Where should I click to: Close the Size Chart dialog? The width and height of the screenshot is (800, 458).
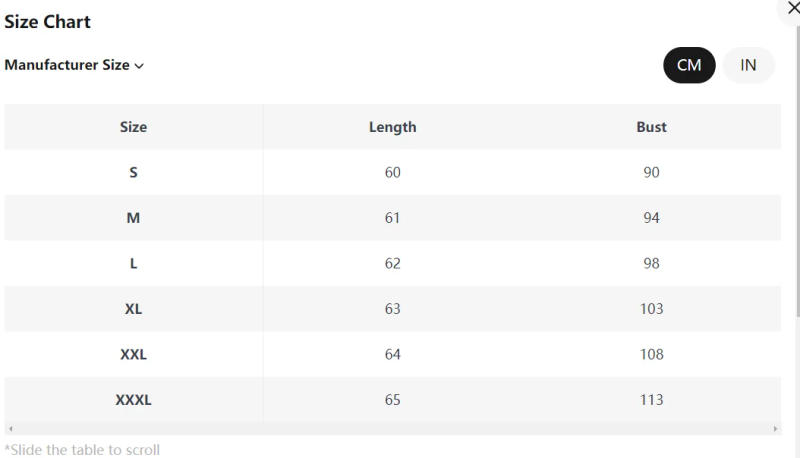tap(793, 9)
